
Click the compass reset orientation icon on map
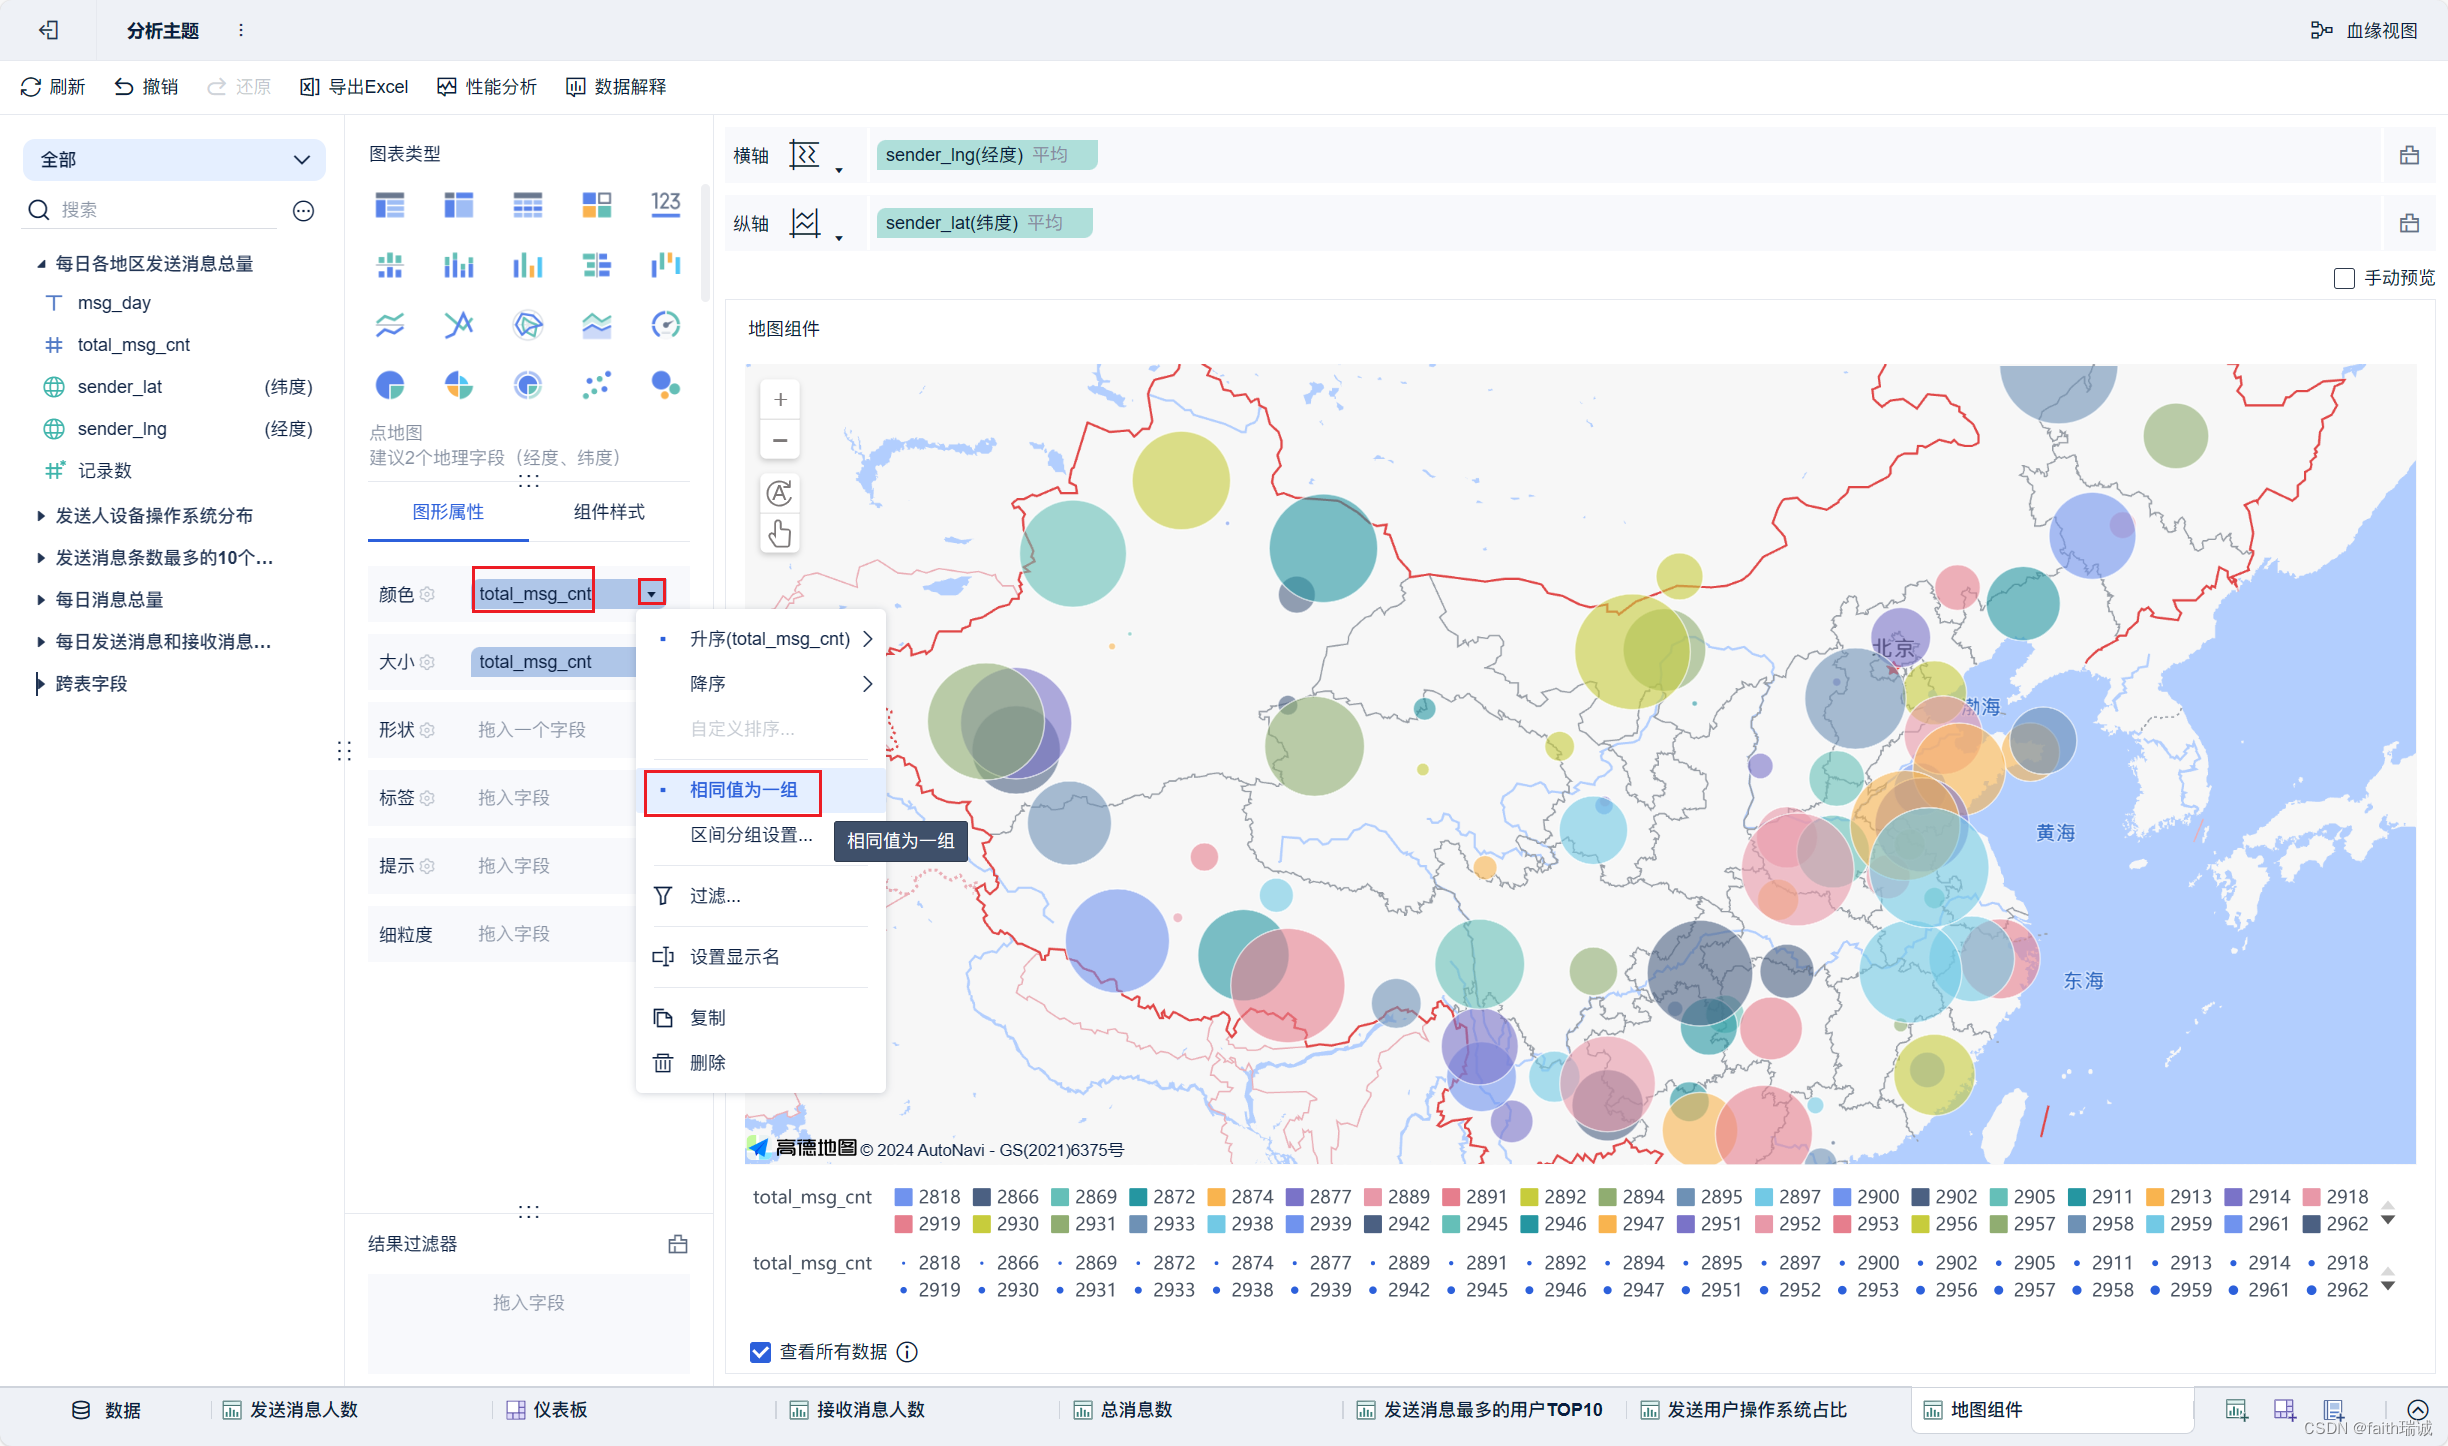tap(778, 494)
